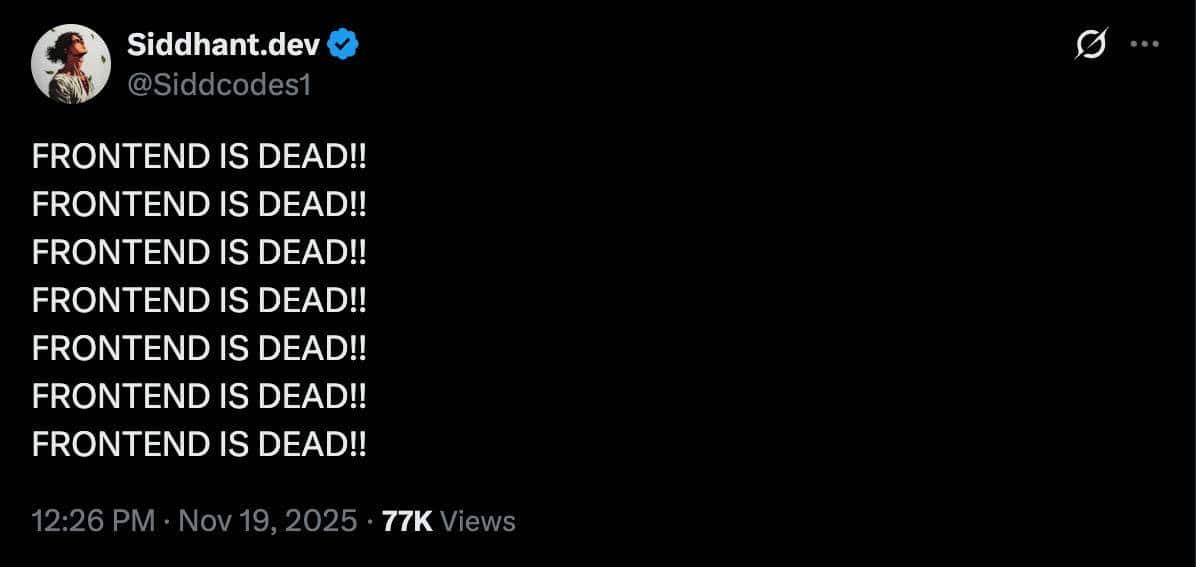Open the three-dot More options menu
1196x567 pixels.
click(1144, 44)
